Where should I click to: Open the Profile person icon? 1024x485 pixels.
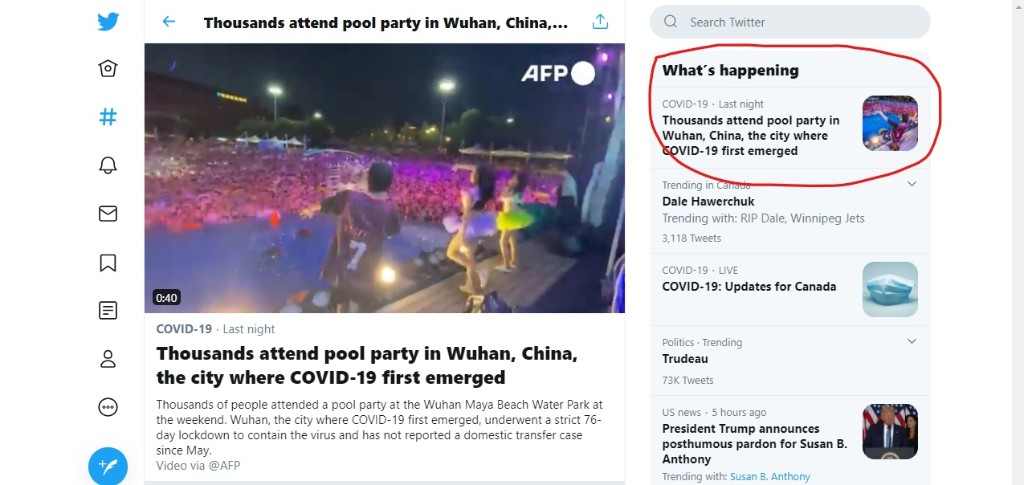(x=108, y=359)
